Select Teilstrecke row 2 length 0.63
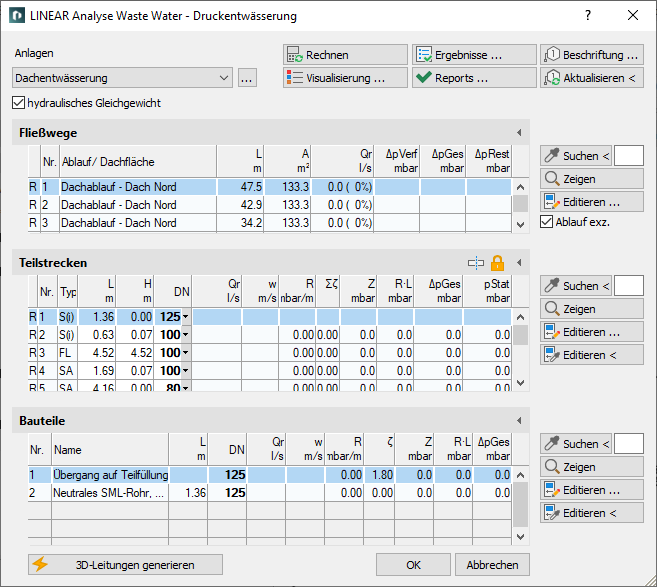This screenshot has height=587, width=657. [x=270, y=335]
